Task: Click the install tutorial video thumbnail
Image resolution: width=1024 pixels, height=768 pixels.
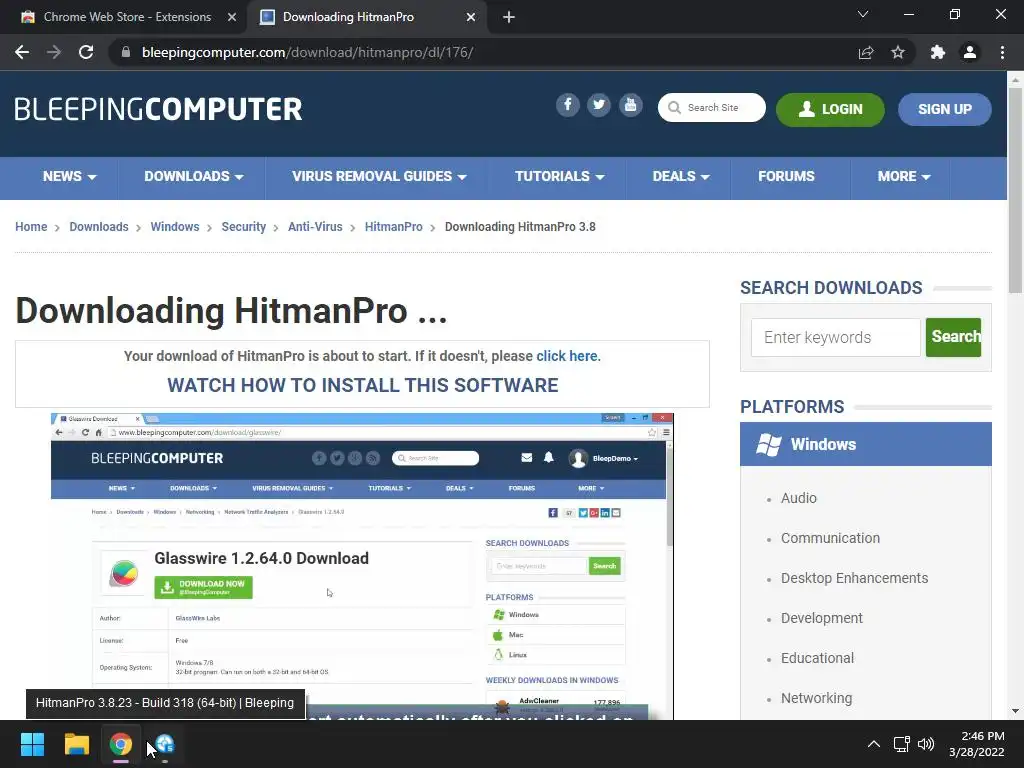Action: (362, 566)
